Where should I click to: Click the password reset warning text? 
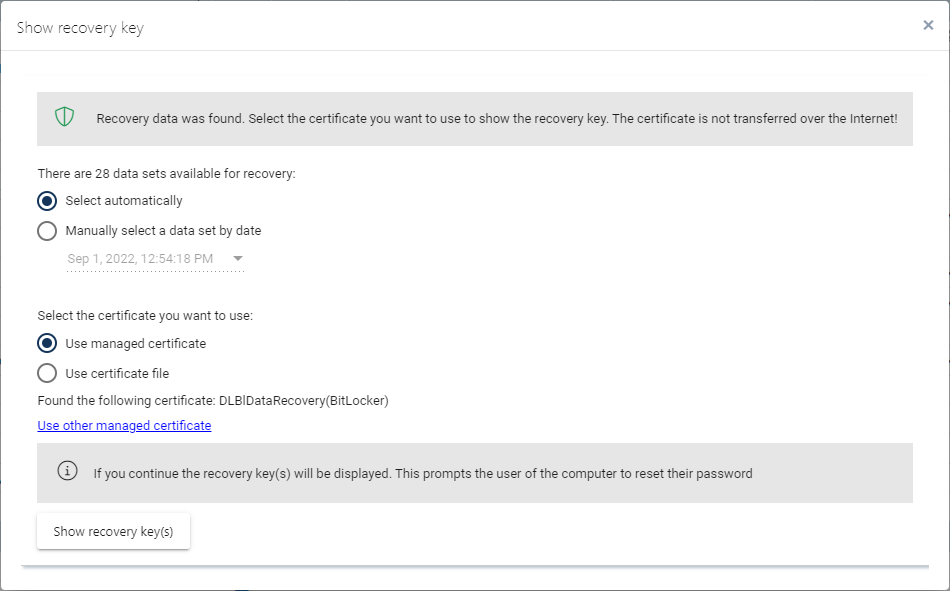(423, 473)
